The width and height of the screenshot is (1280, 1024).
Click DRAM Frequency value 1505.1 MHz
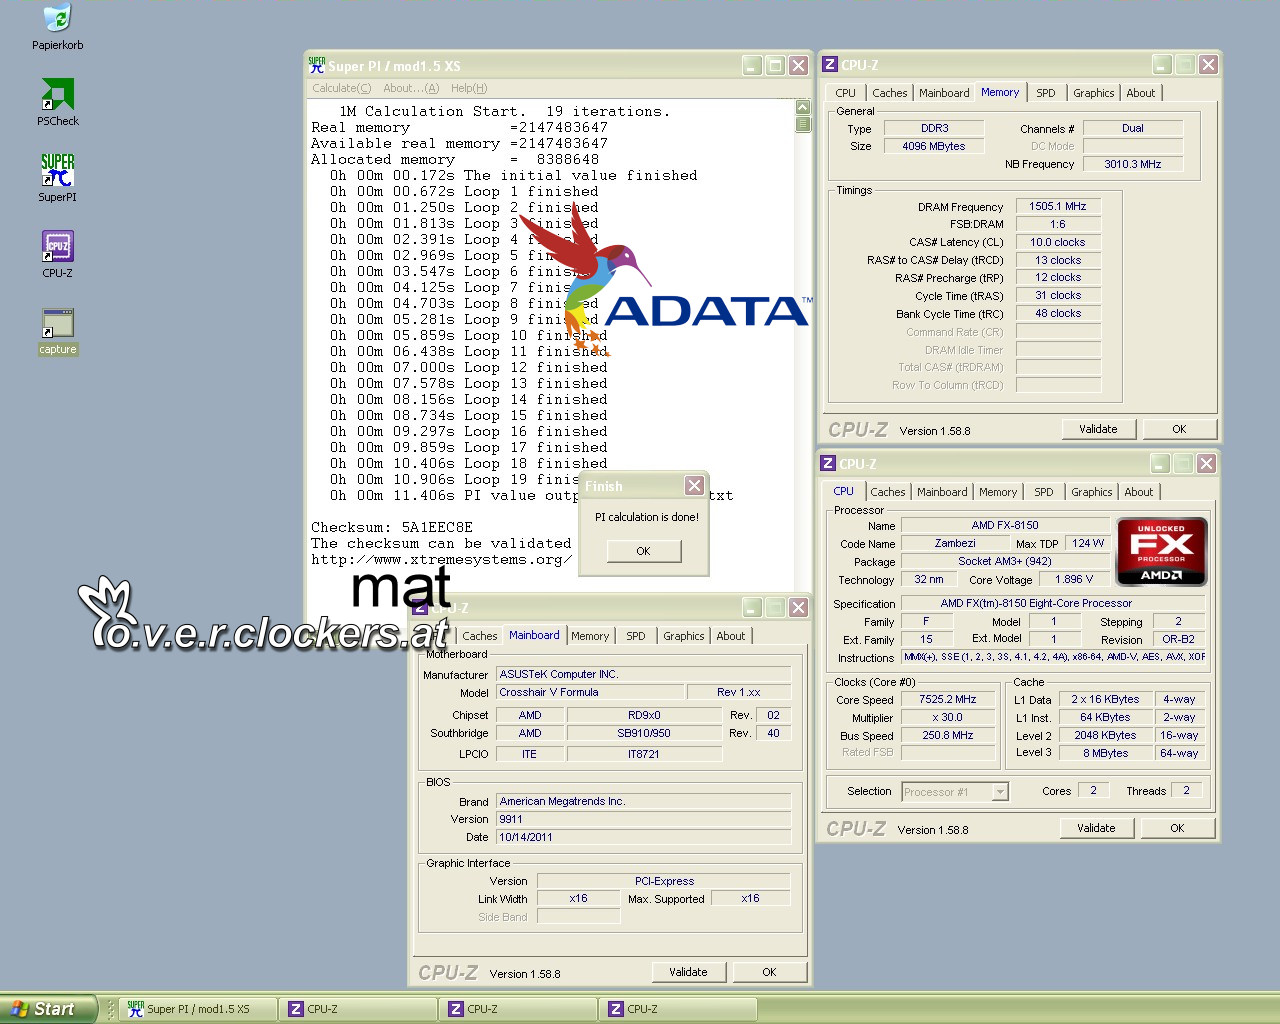pos(1058,206)
